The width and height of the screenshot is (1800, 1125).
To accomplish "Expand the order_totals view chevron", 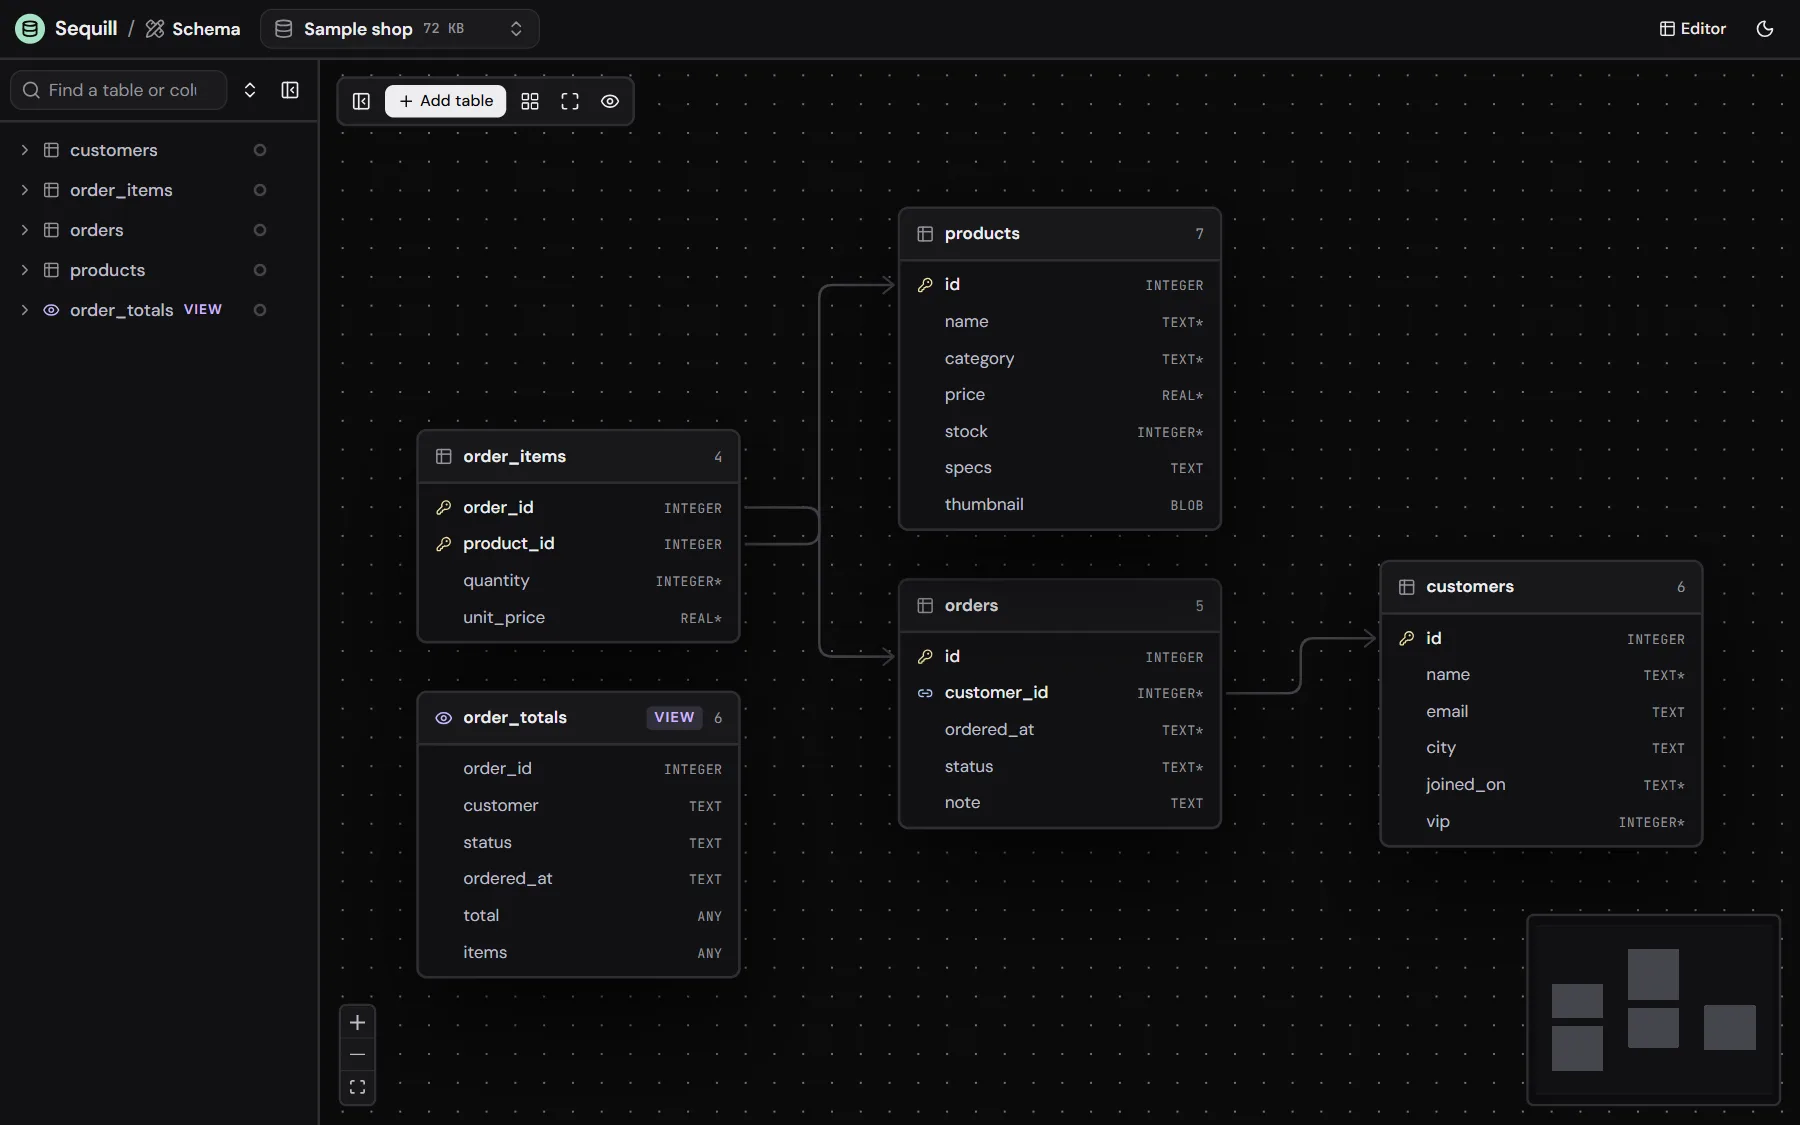I will (25, 310).
